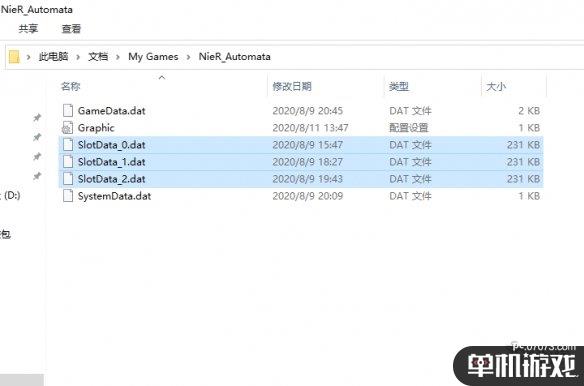Select SlotData_0.dat file icon

click(68, 145)
